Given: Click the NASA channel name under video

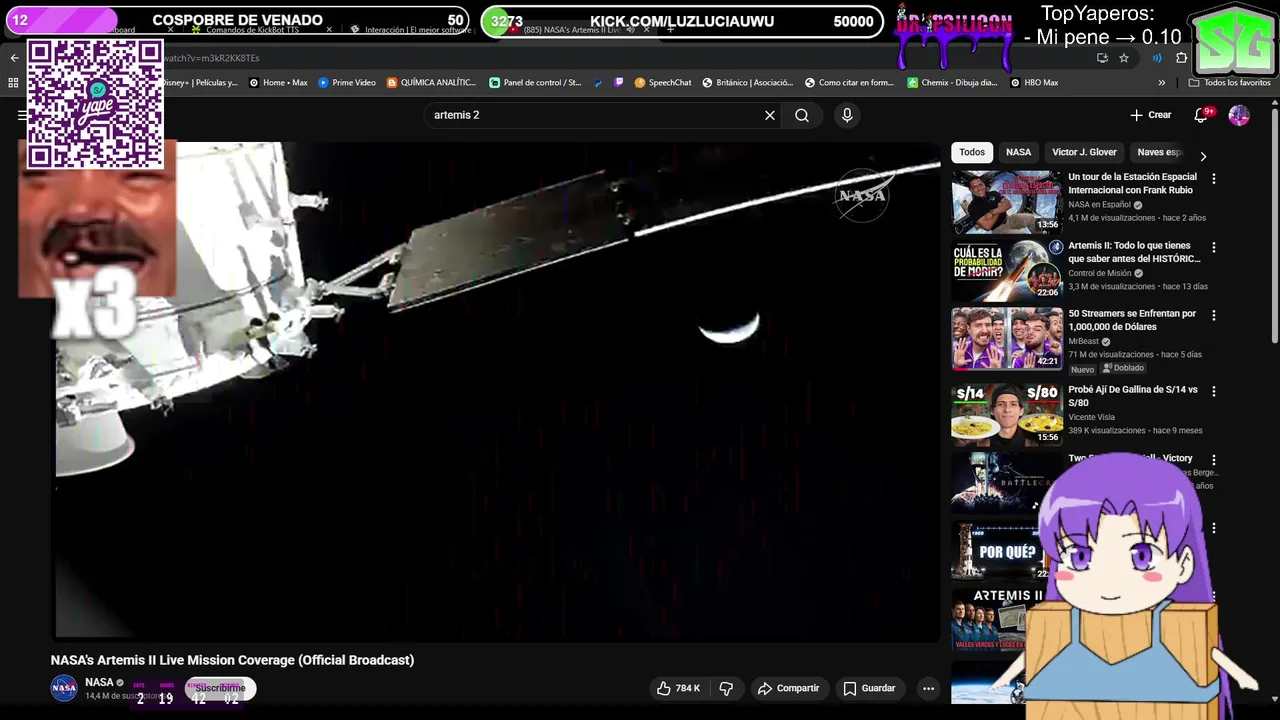Looking at the screenshot, I should pos(99,682).
